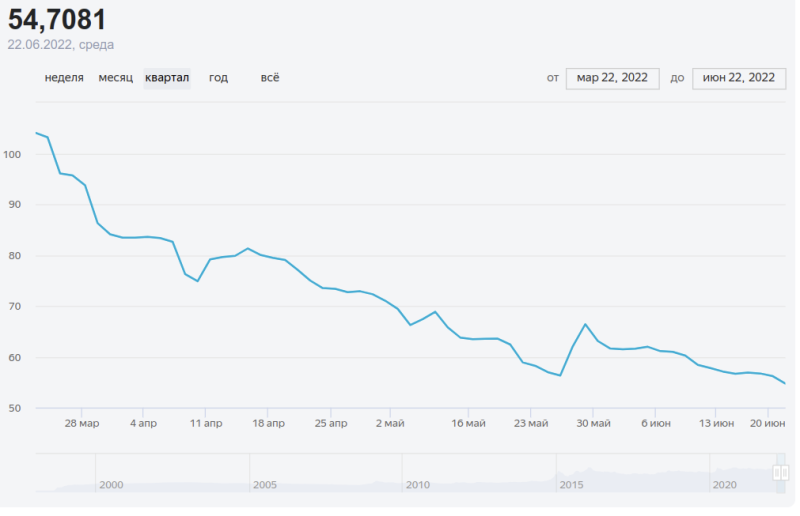Click the chart peak near 30 май

(585, 324)
